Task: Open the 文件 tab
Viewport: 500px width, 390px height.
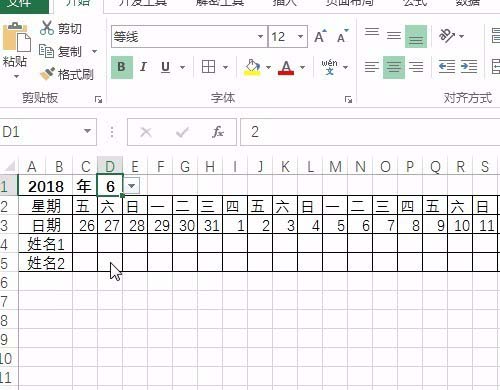Action: pos(24,4)
